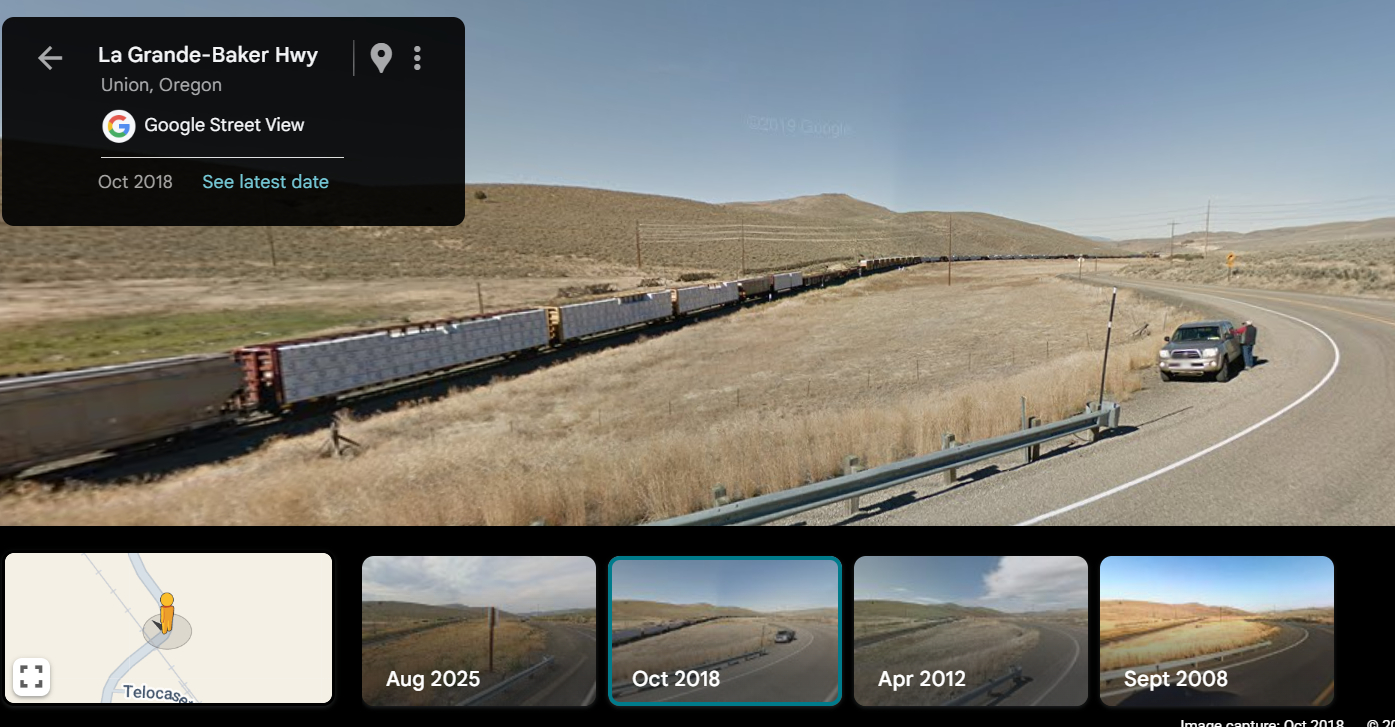Click the Oct 2018 date in the info panel
Image resolution: width=1395 pixels, height=727 pixels.
[x=135, y=182]
